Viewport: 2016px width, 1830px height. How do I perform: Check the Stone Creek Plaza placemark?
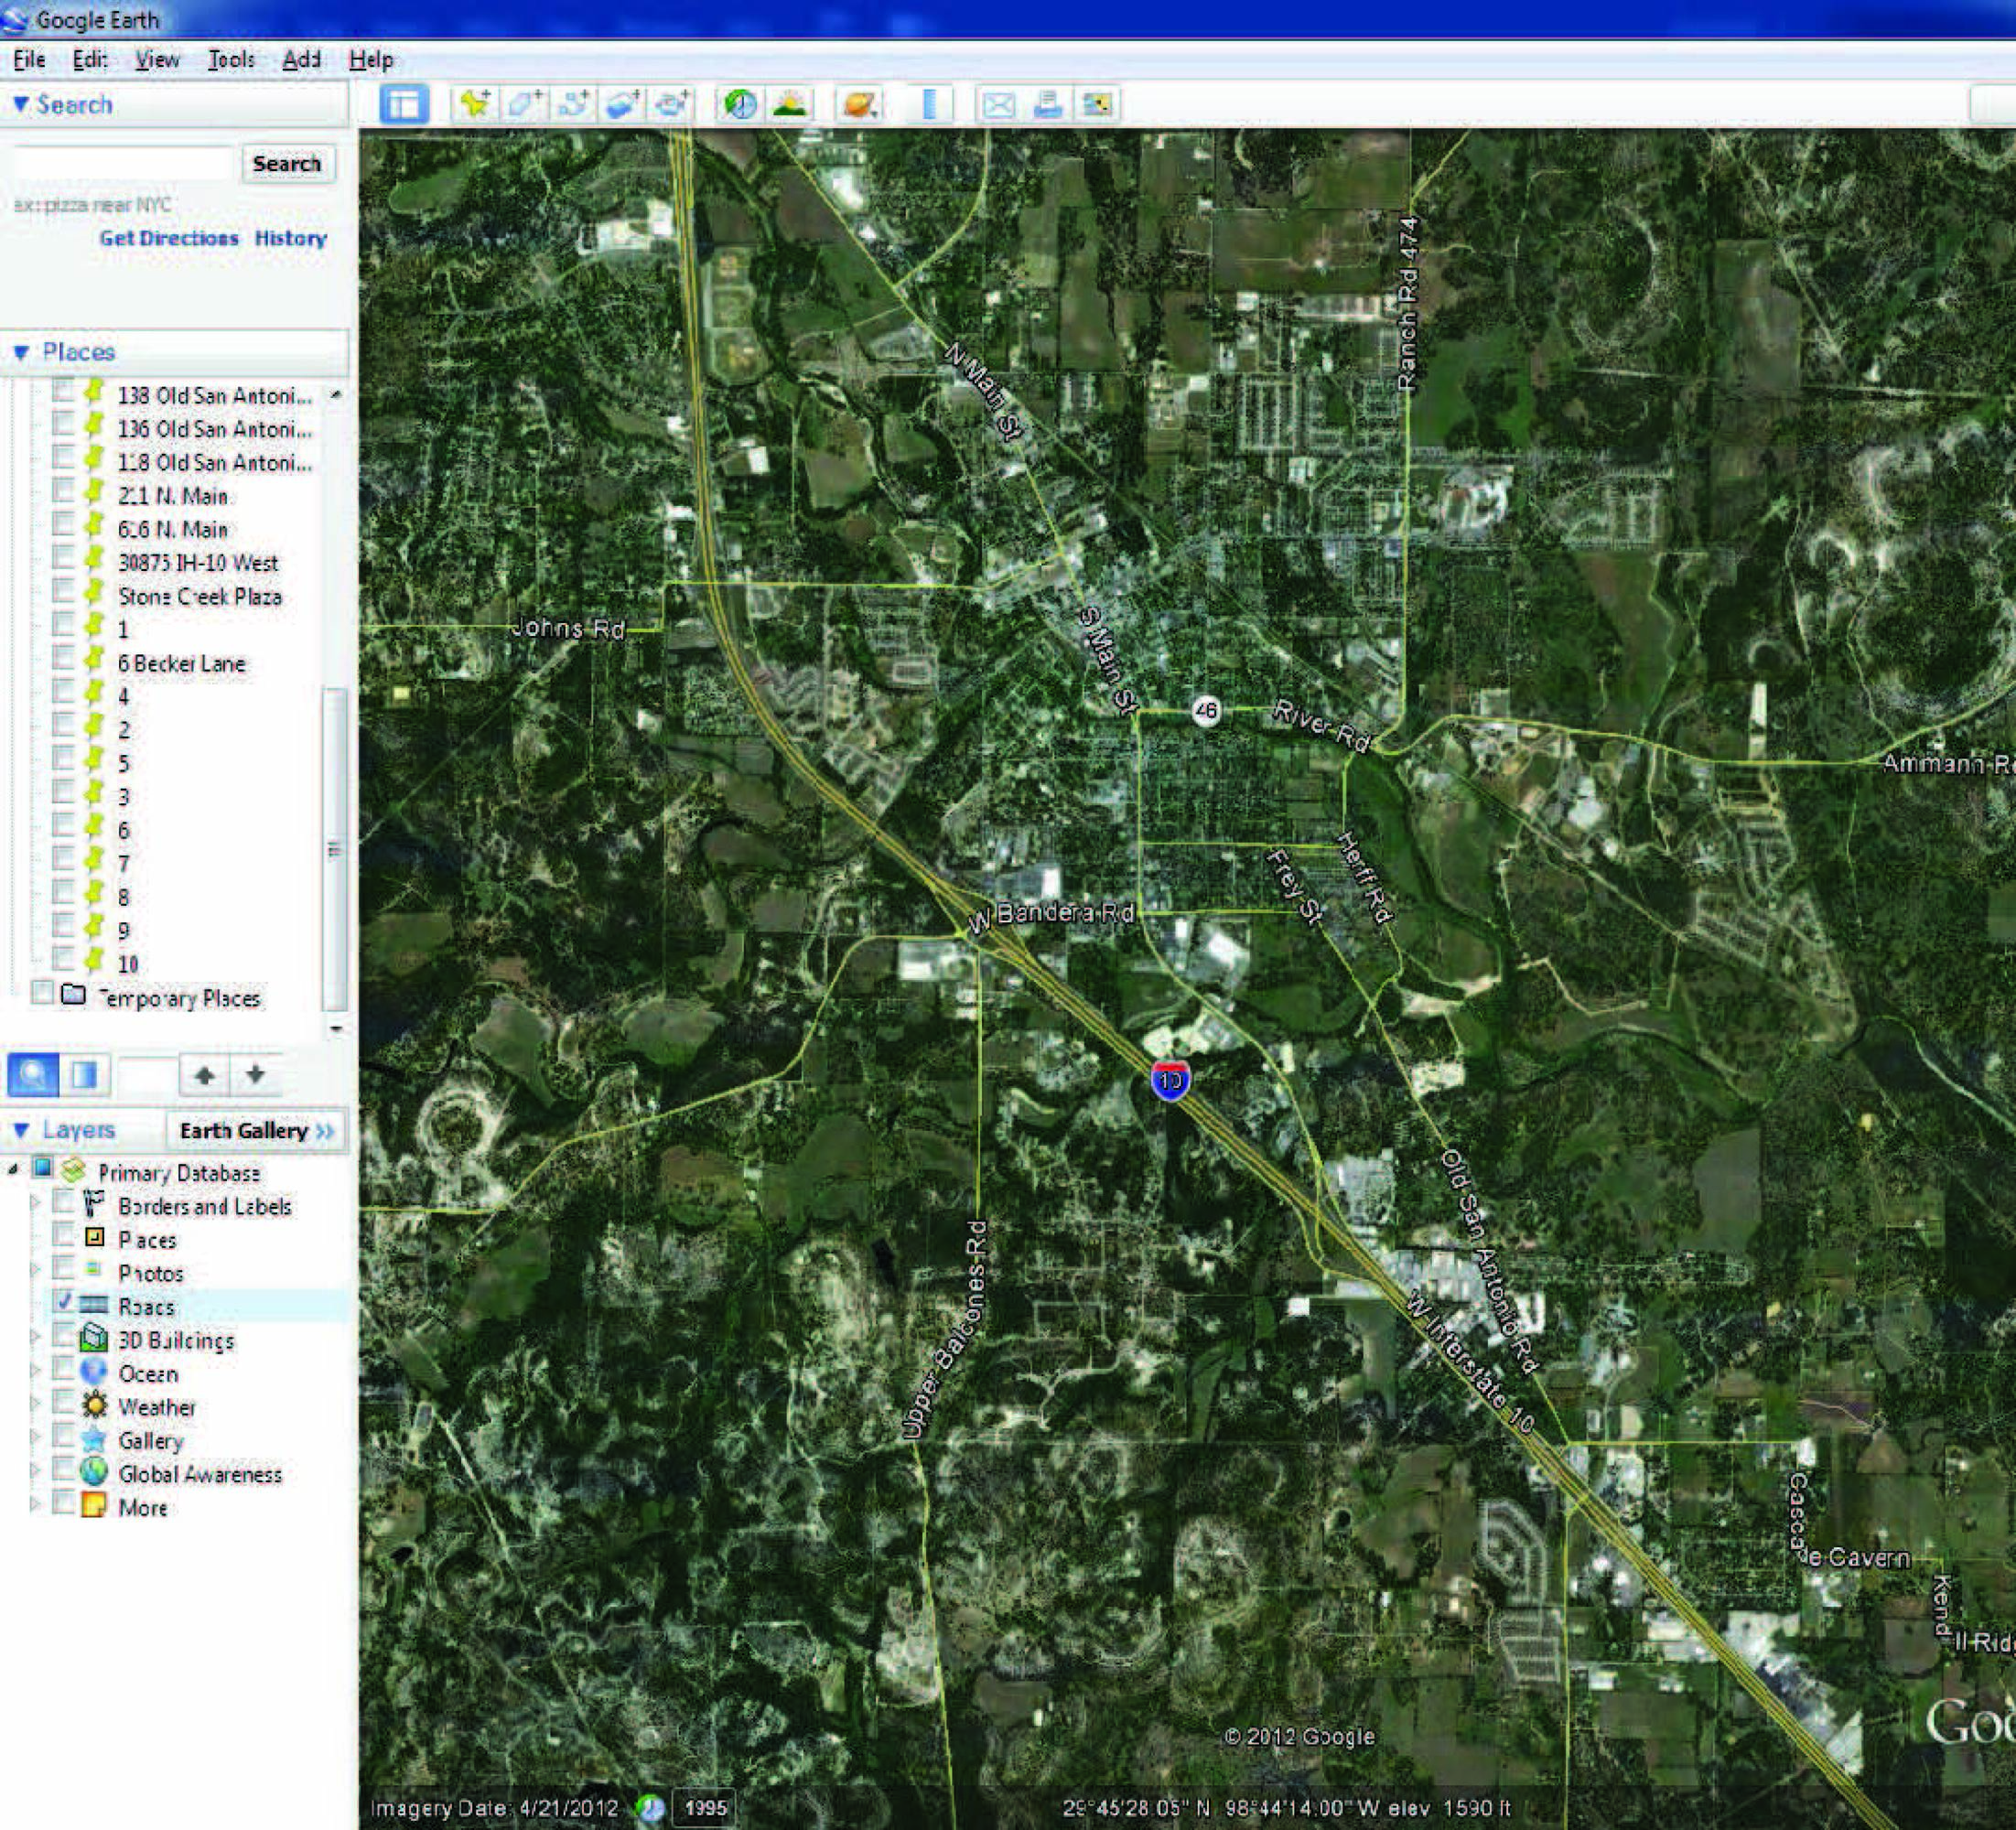(x=63, y=590)
